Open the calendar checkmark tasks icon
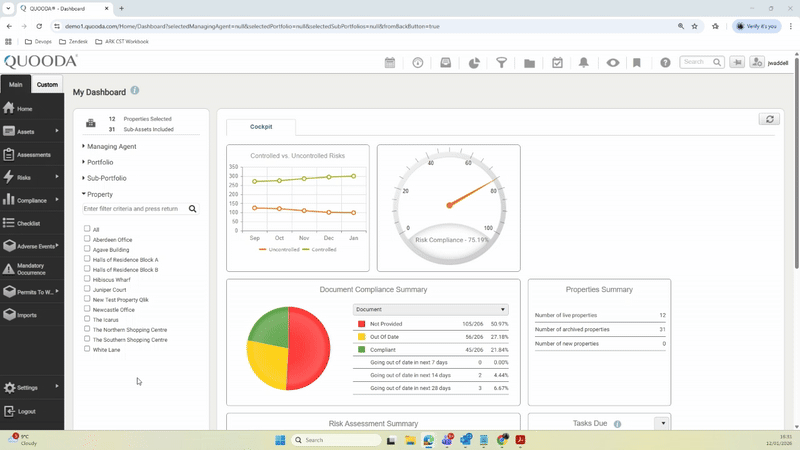This screenshot has width=800, height=450. coord(557,63)
